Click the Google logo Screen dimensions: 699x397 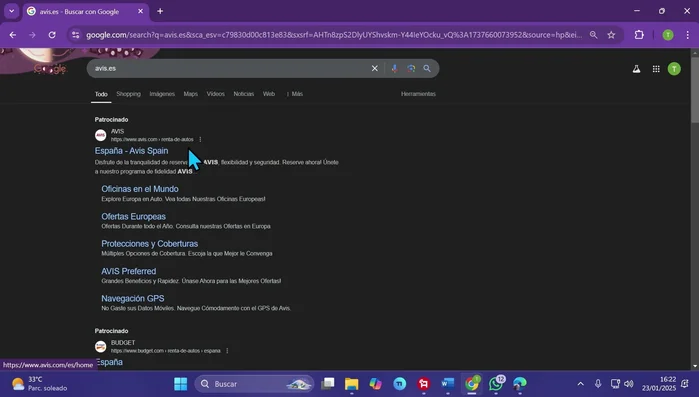point(50,69)
